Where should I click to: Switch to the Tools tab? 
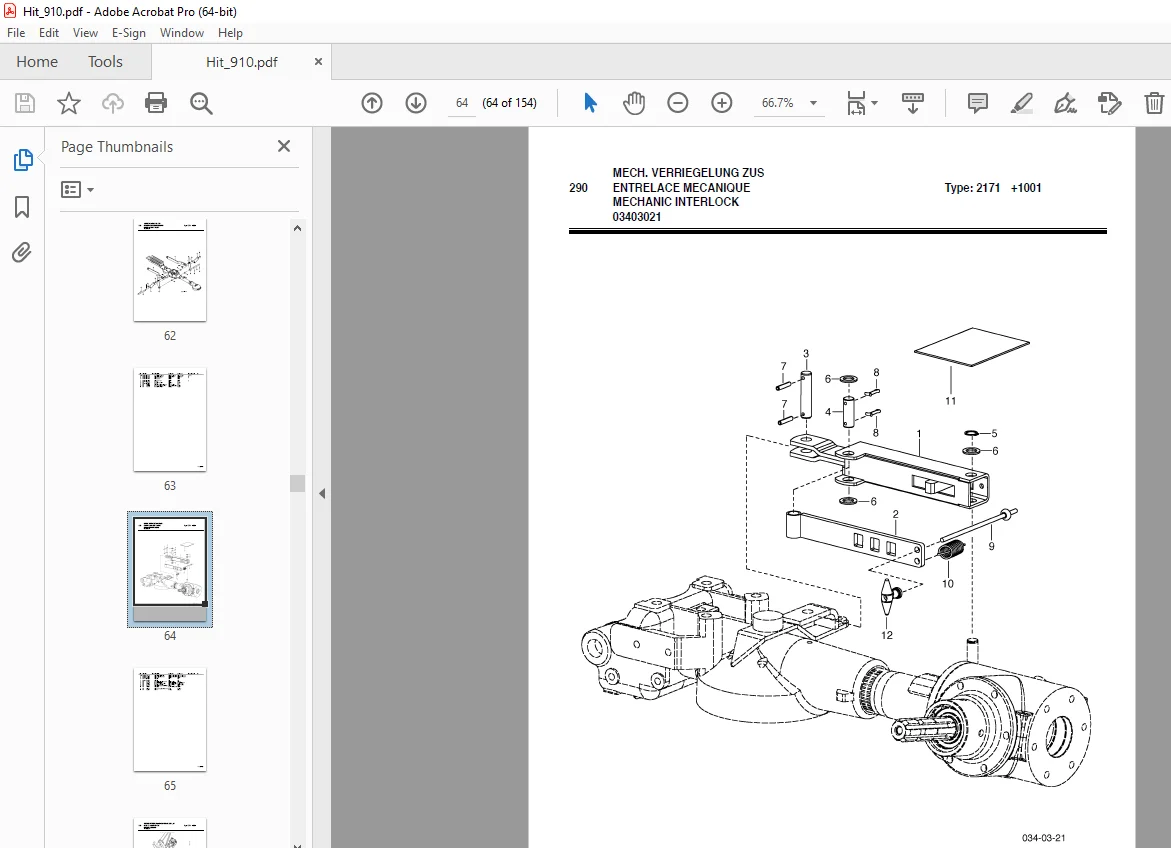coord(105,62)
